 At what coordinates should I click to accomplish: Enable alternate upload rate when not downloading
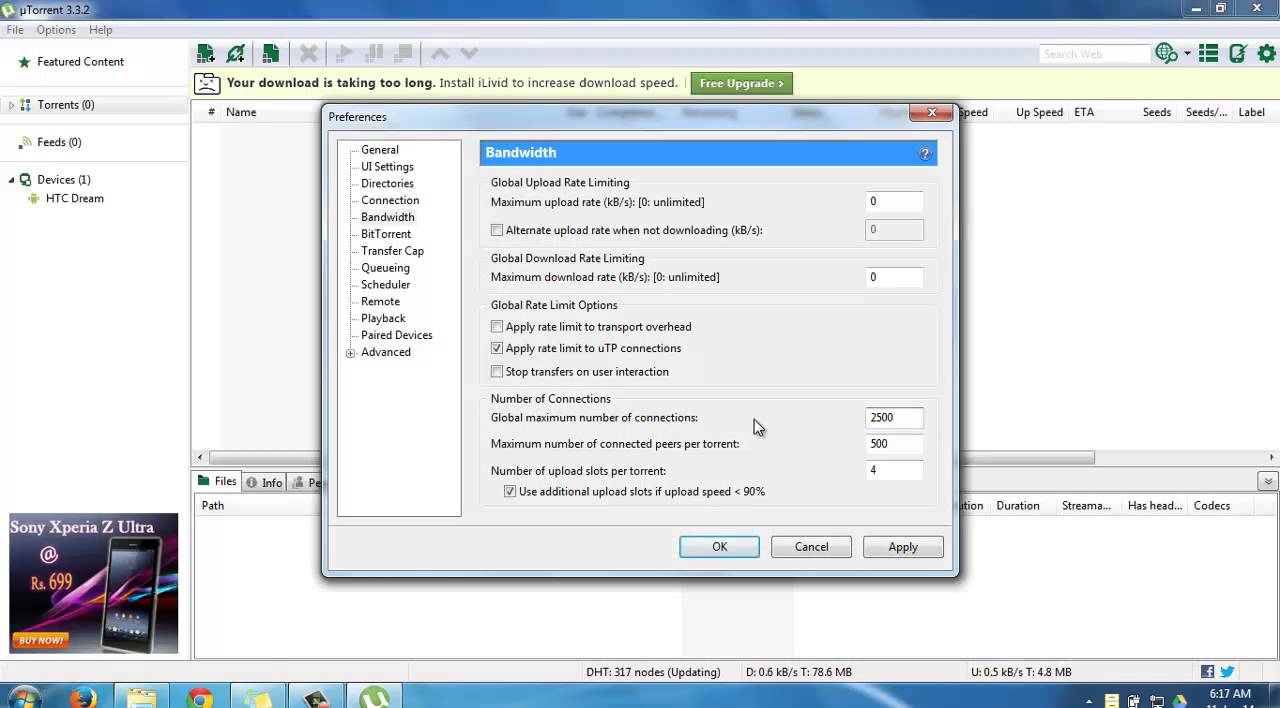tap(497, 230)
